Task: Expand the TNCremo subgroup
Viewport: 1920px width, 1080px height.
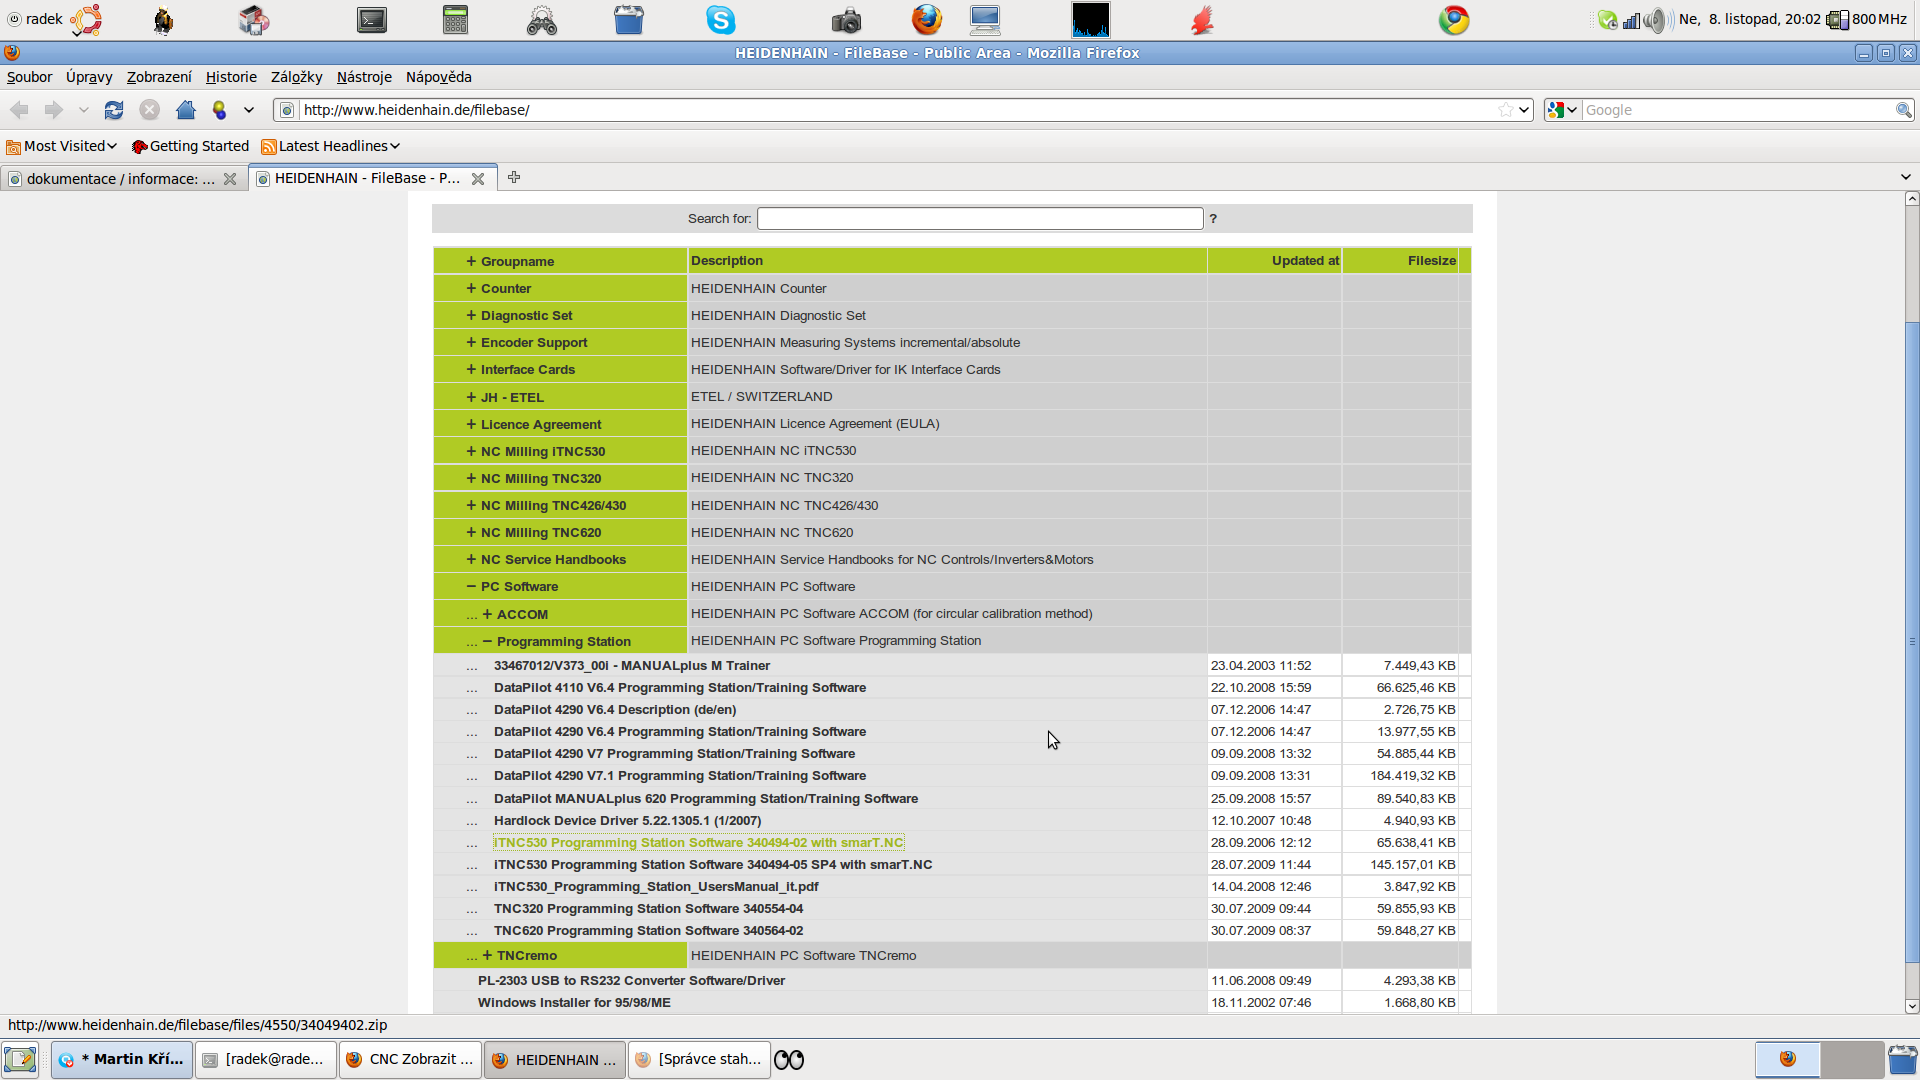Action: 487,955
